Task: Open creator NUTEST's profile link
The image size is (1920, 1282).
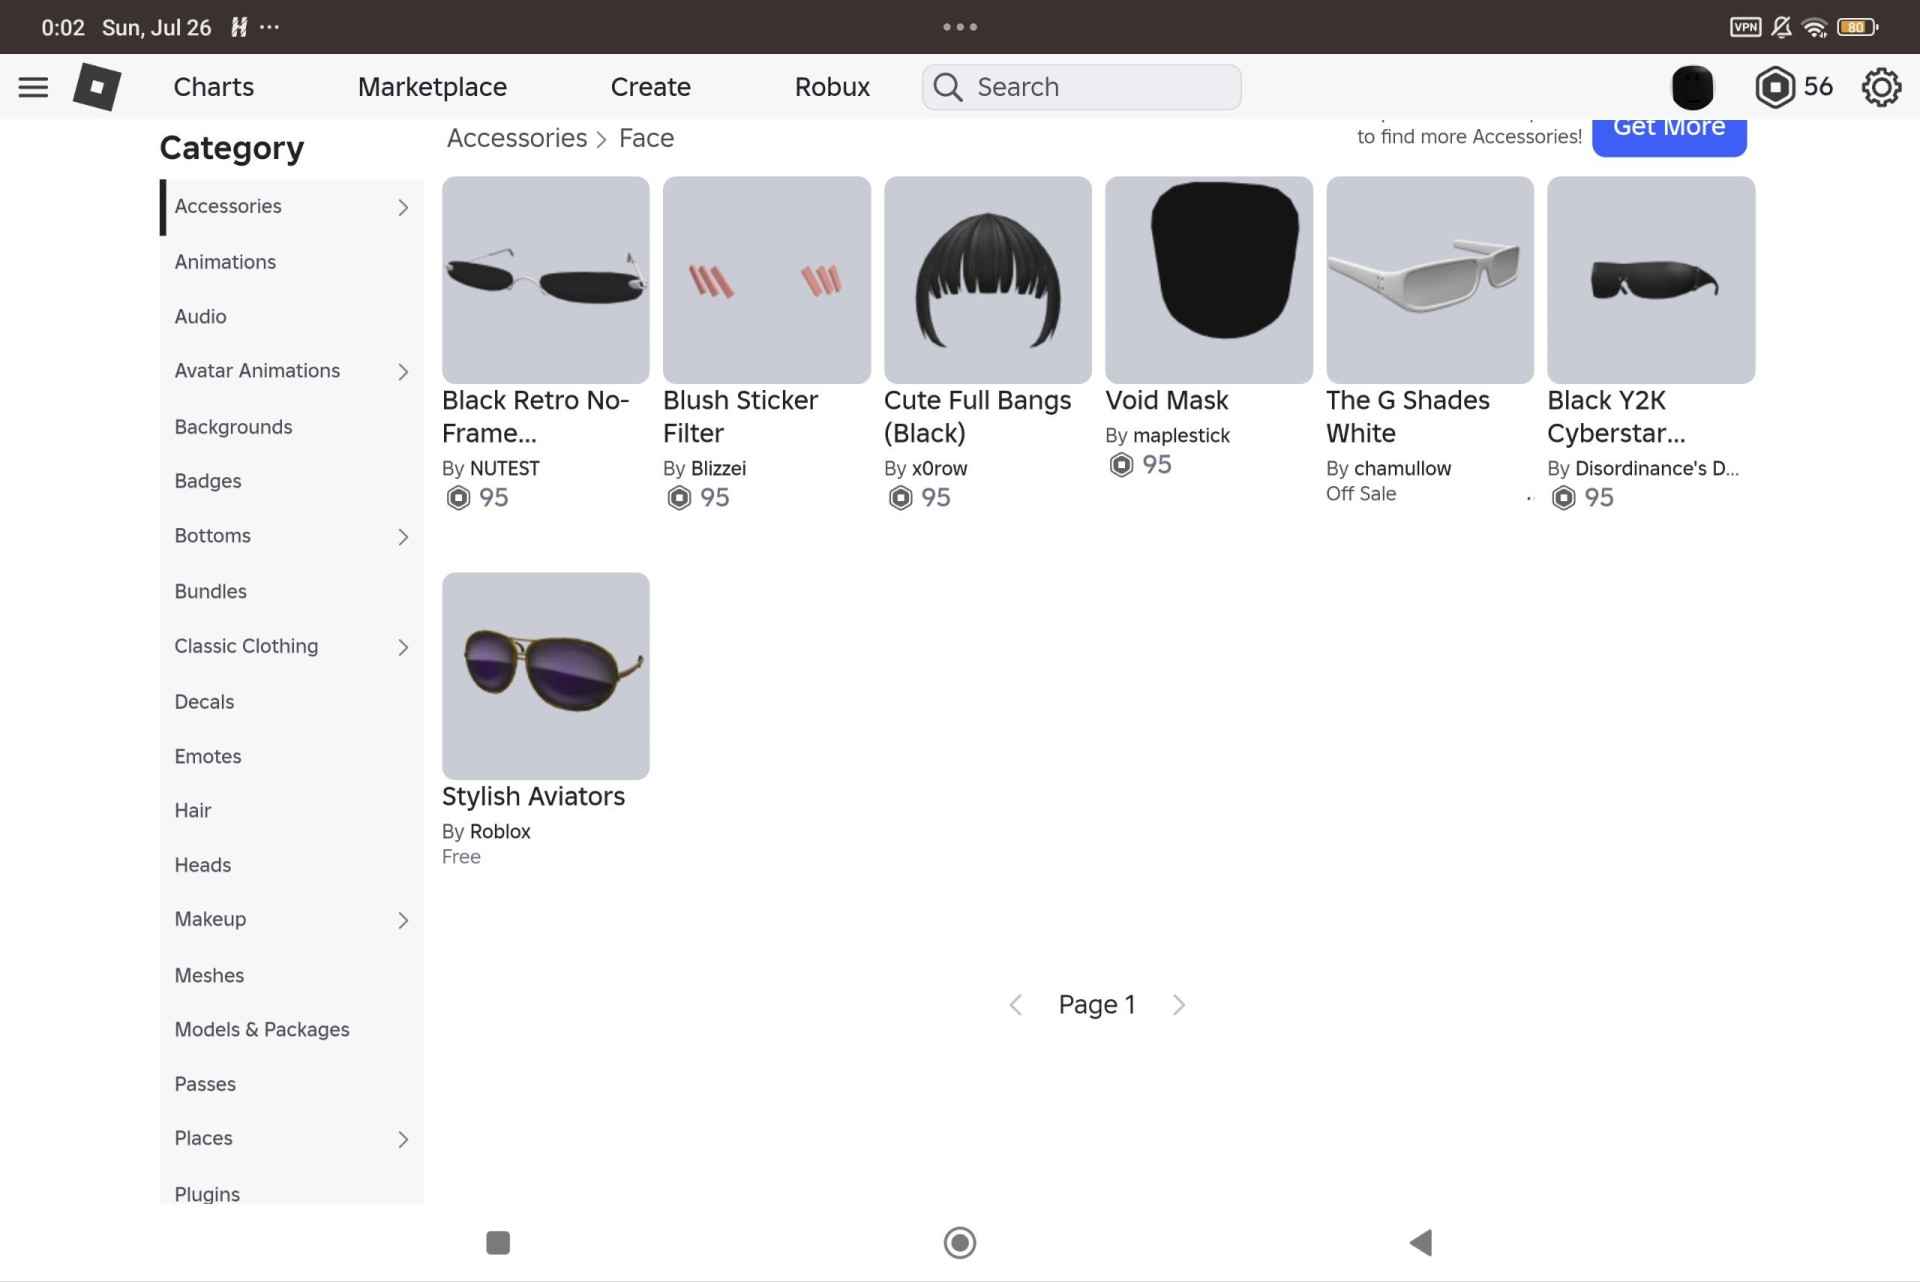Action: pos(505,468)
